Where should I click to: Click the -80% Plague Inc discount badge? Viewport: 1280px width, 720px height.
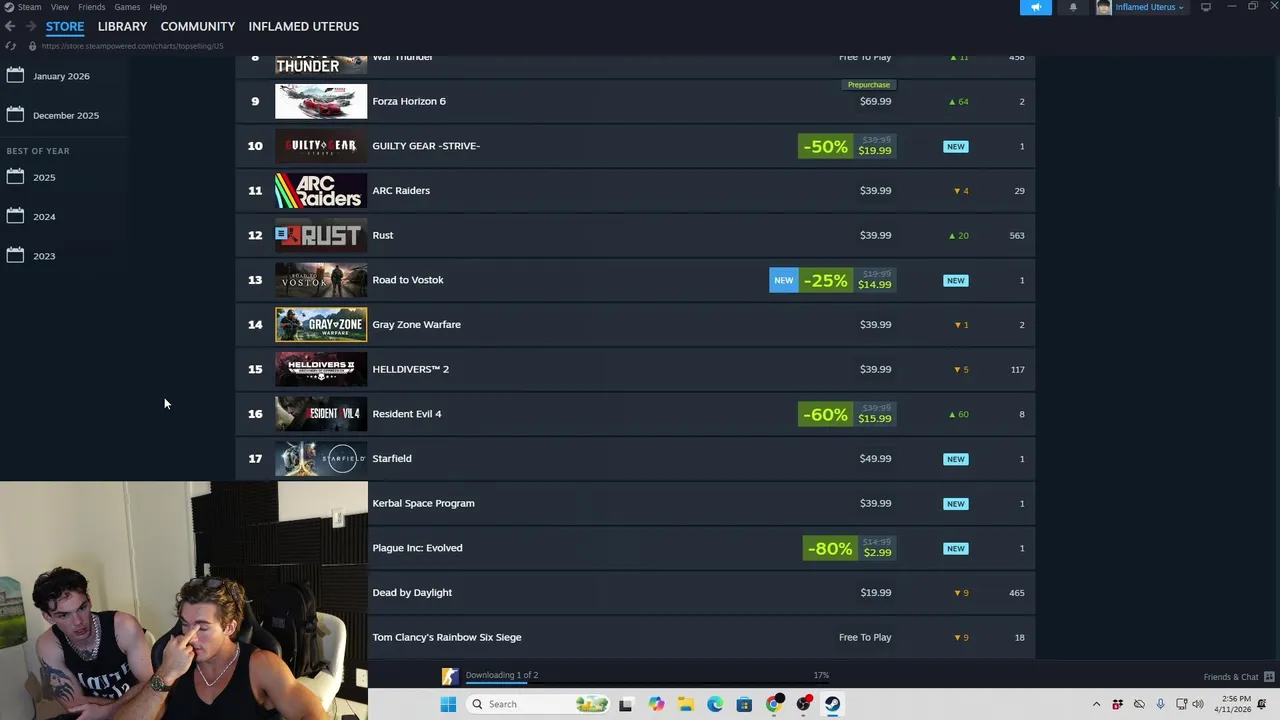pos(830,548)
